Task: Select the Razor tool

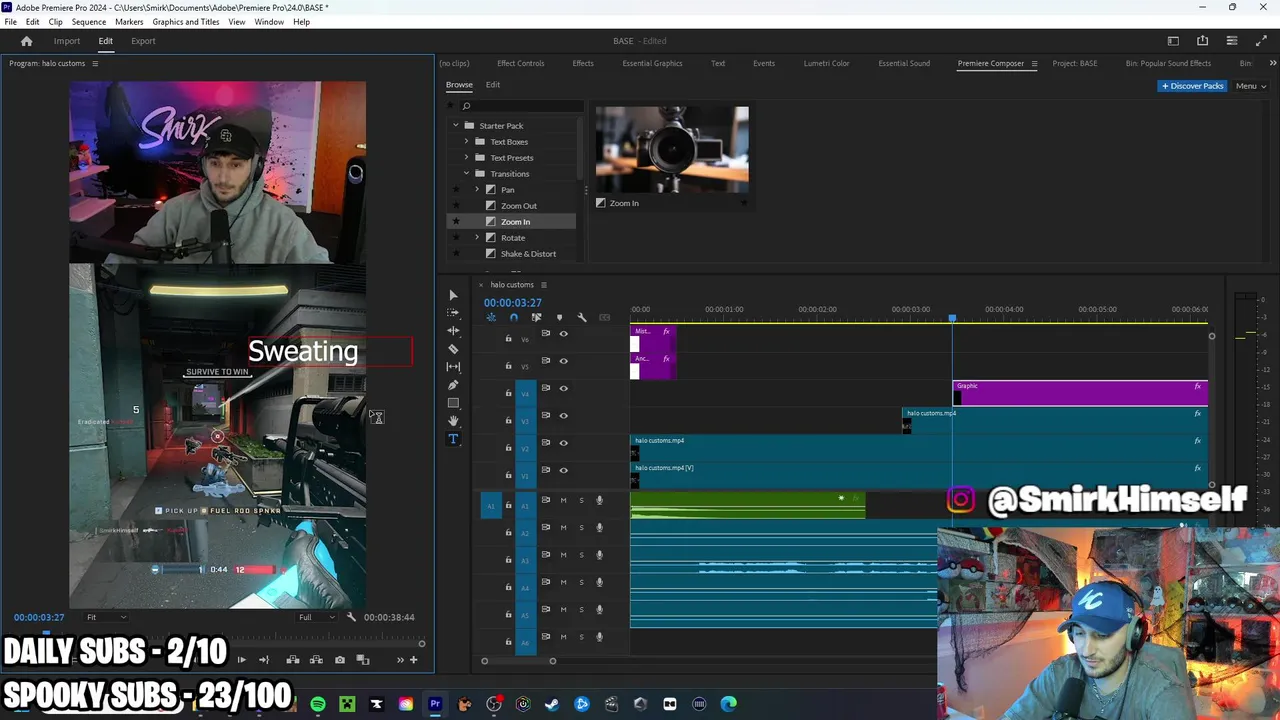Action: pos(453,348)
